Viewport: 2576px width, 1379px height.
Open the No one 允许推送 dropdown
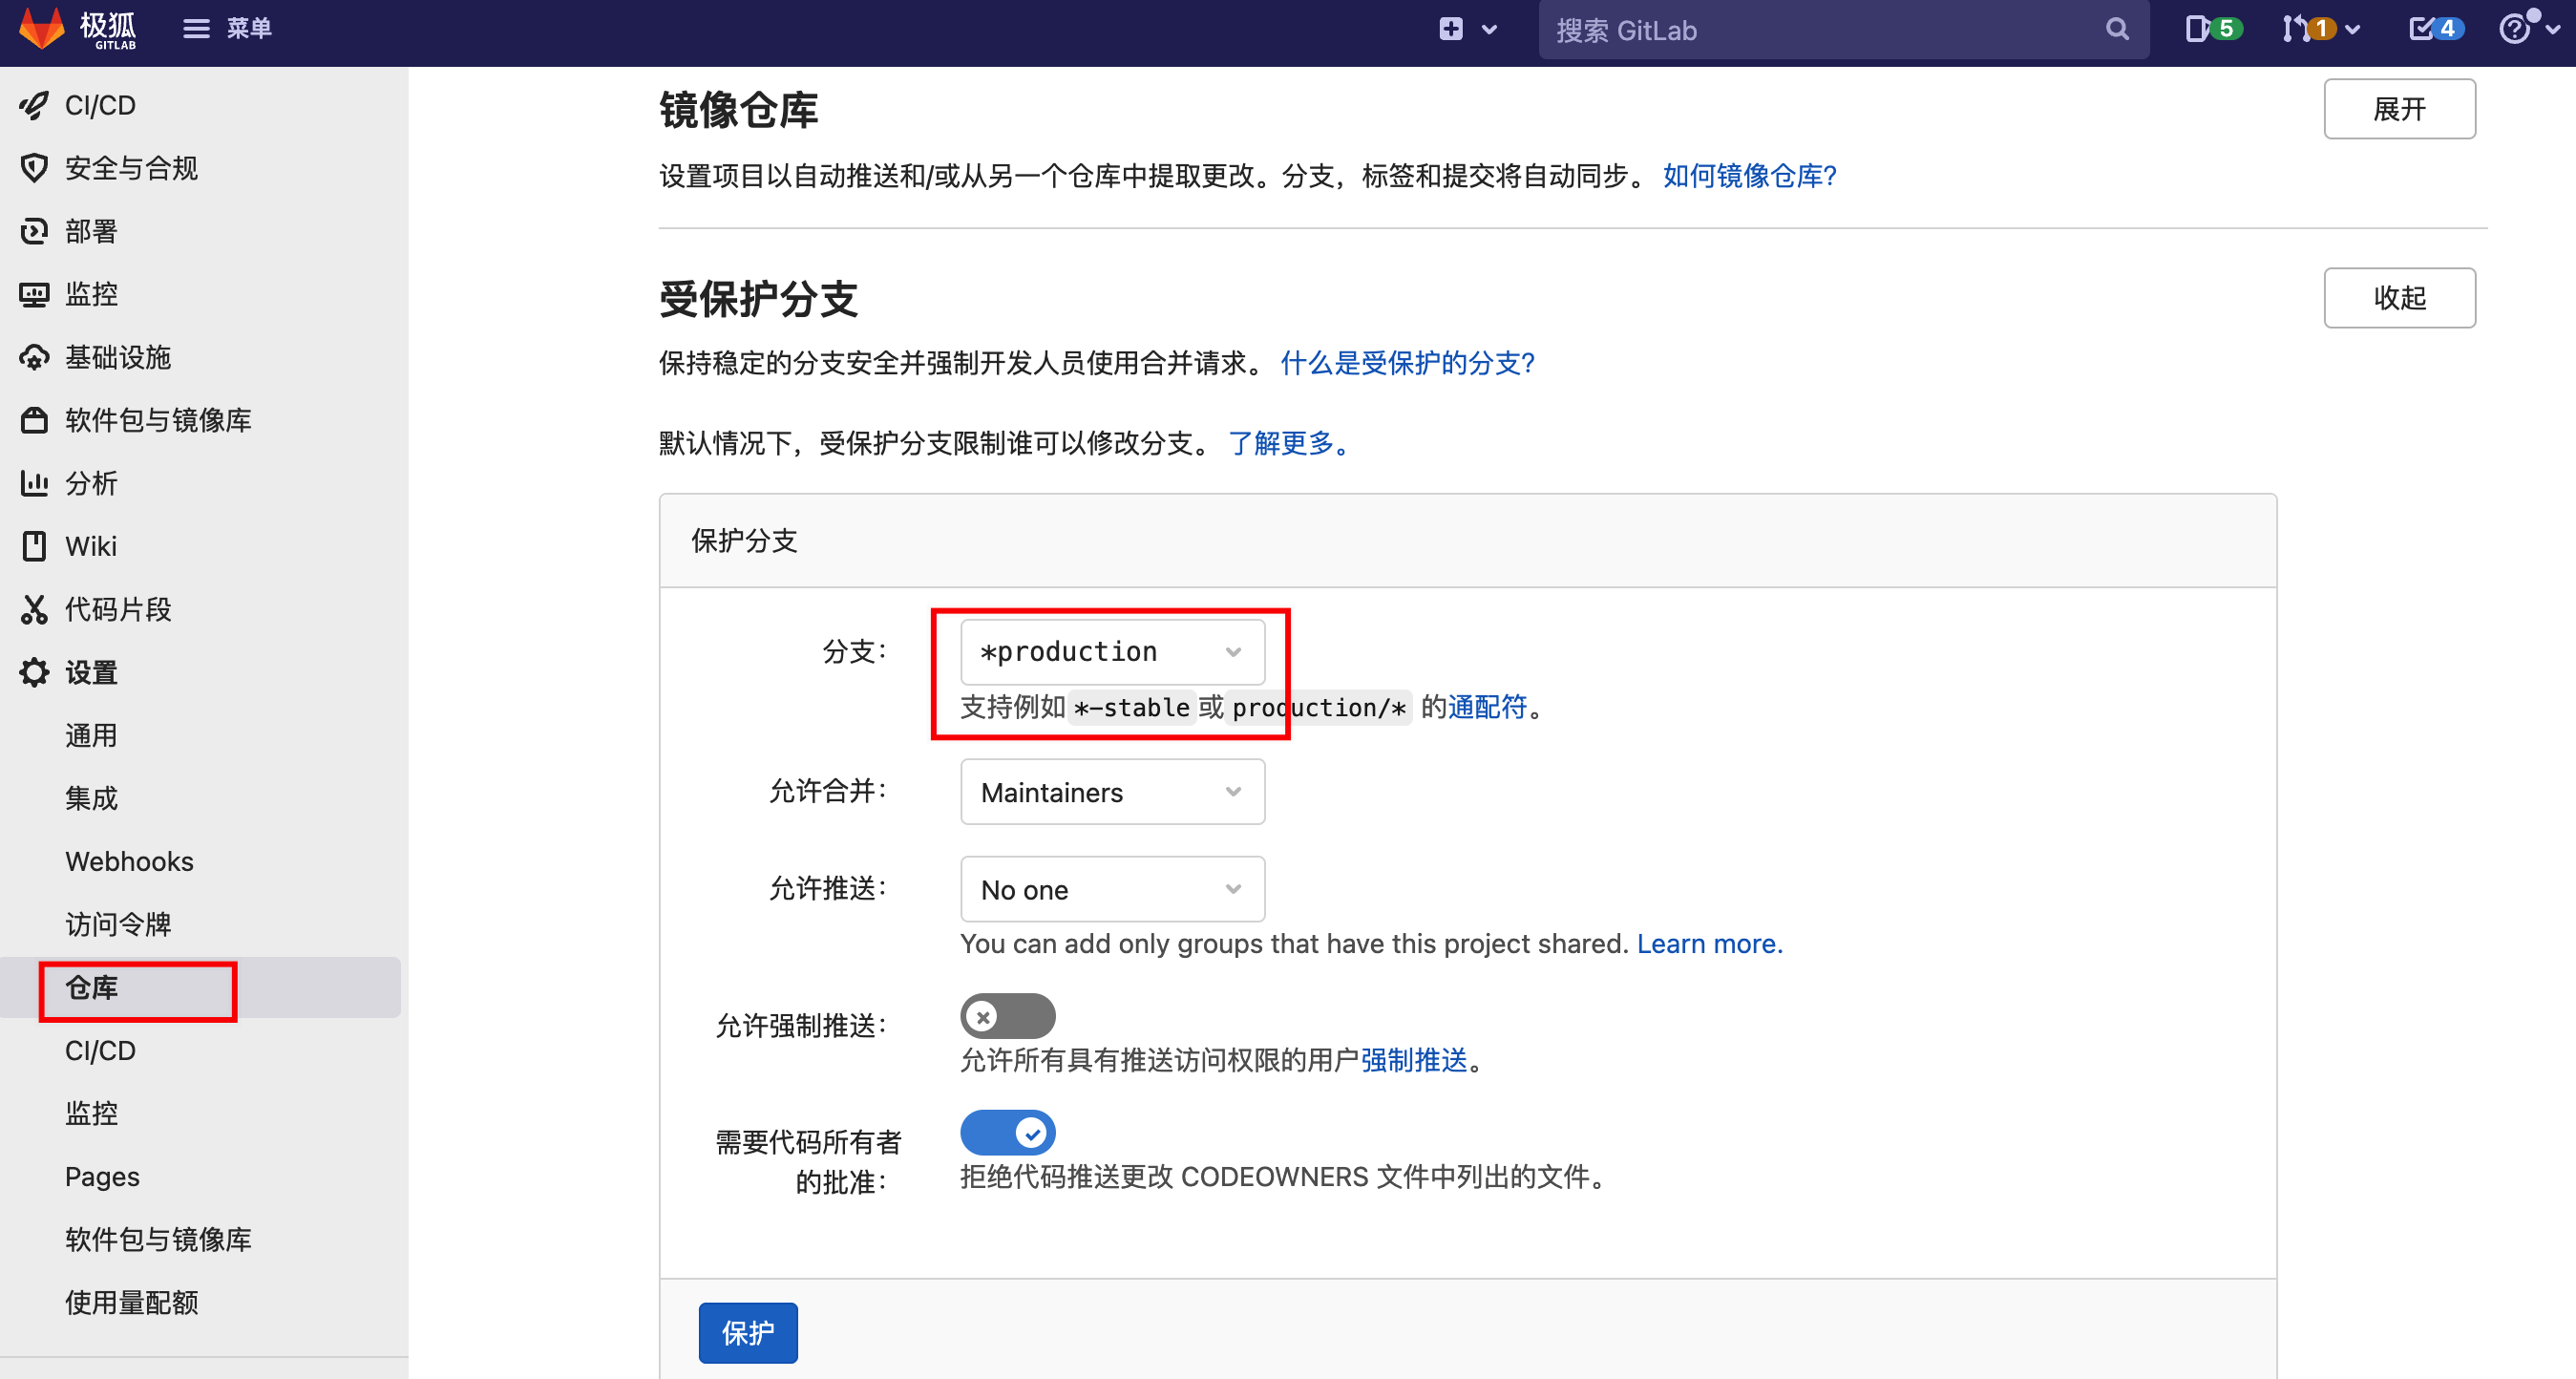(x=1111, y=889)
